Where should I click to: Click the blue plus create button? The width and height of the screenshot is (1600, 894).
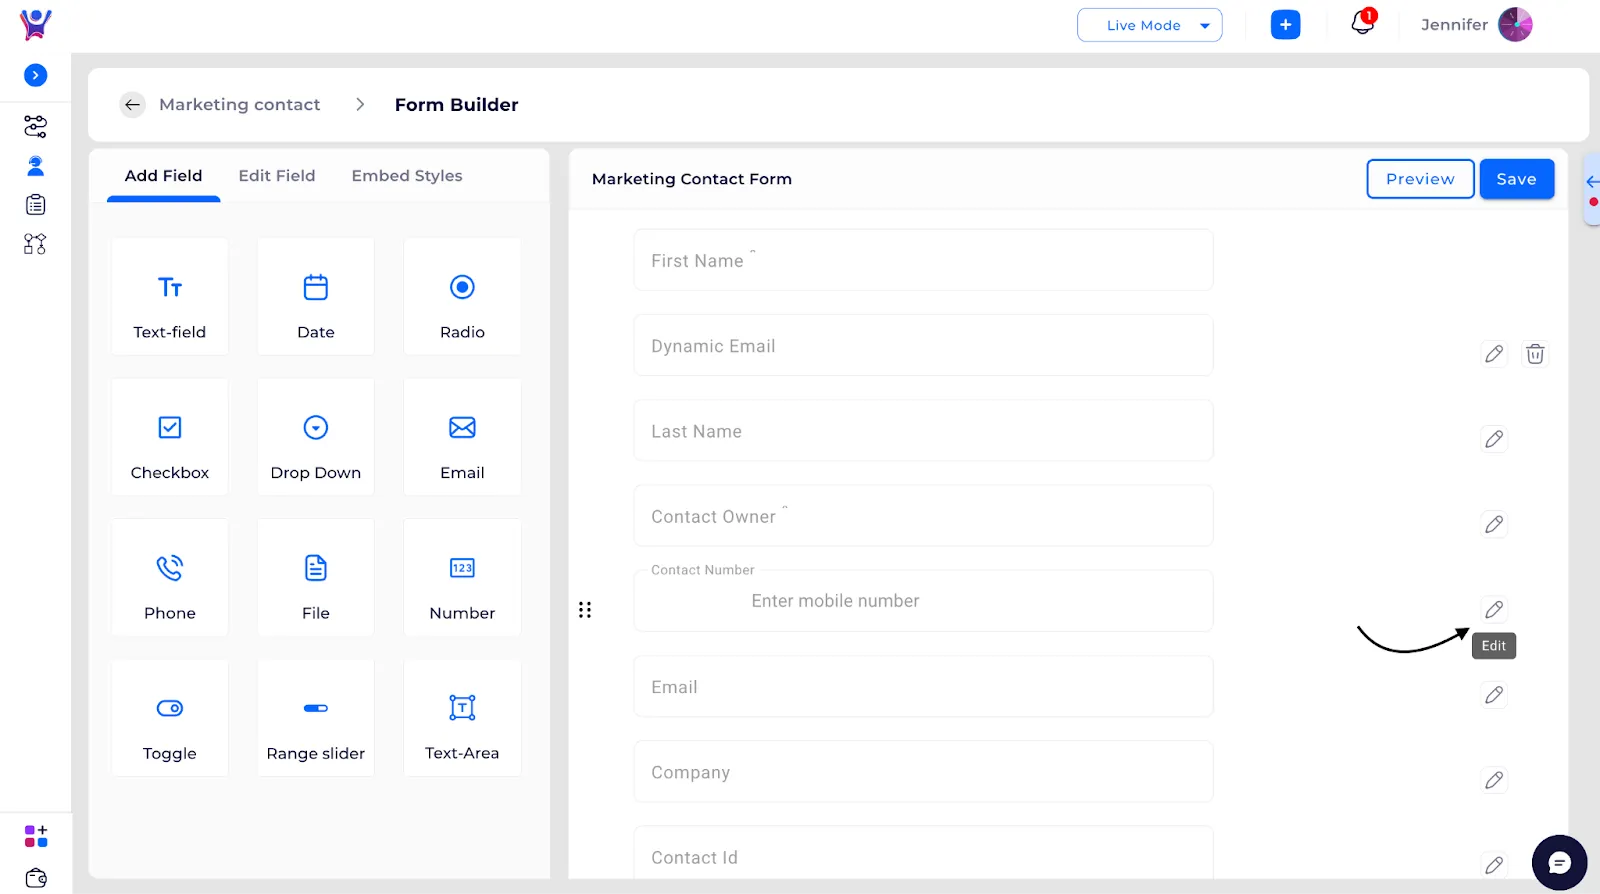pyautogui.click(x=1286, y=25)
